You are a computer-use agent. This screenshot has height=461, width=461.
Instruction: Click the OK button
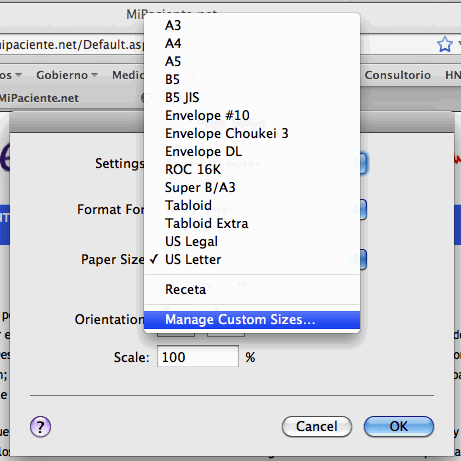(399, 426)
